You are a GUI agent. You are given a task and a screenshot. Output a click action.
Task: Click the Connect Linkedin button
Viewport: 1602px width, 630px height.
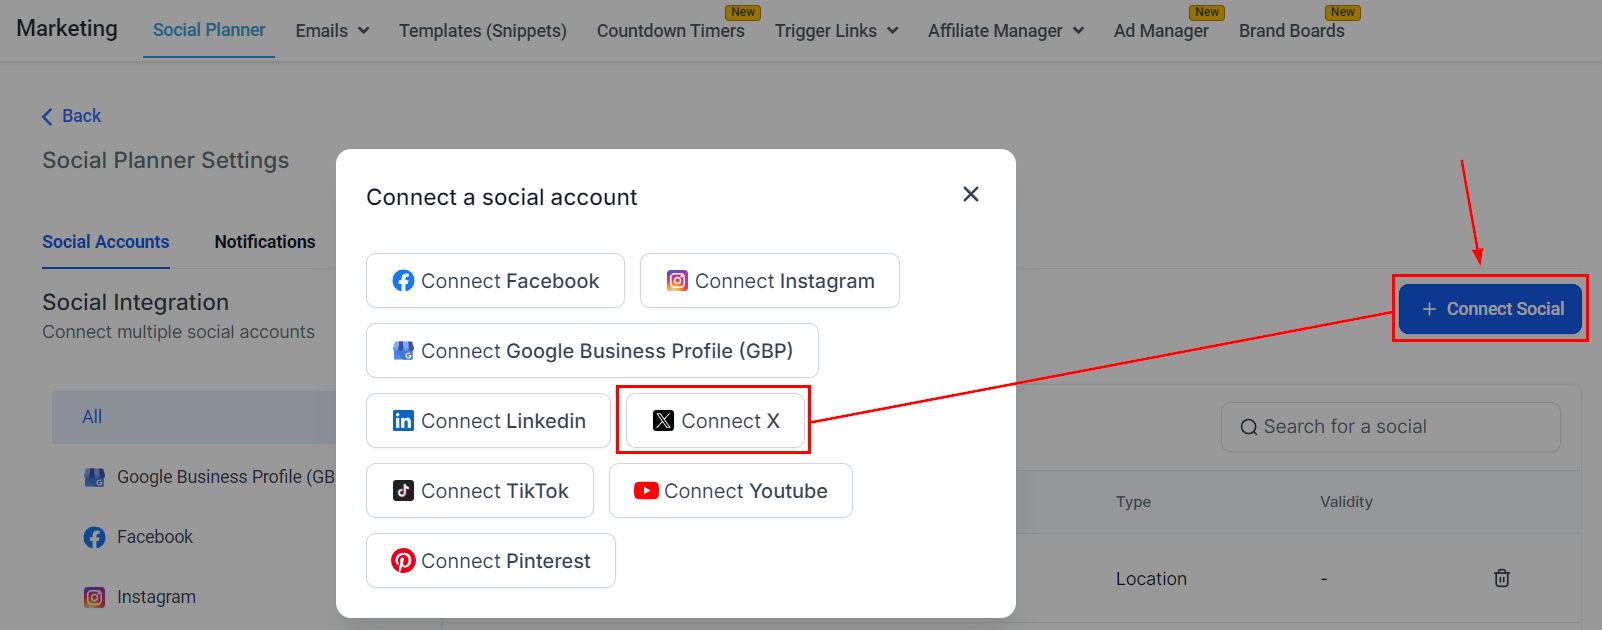pos(488,421)
